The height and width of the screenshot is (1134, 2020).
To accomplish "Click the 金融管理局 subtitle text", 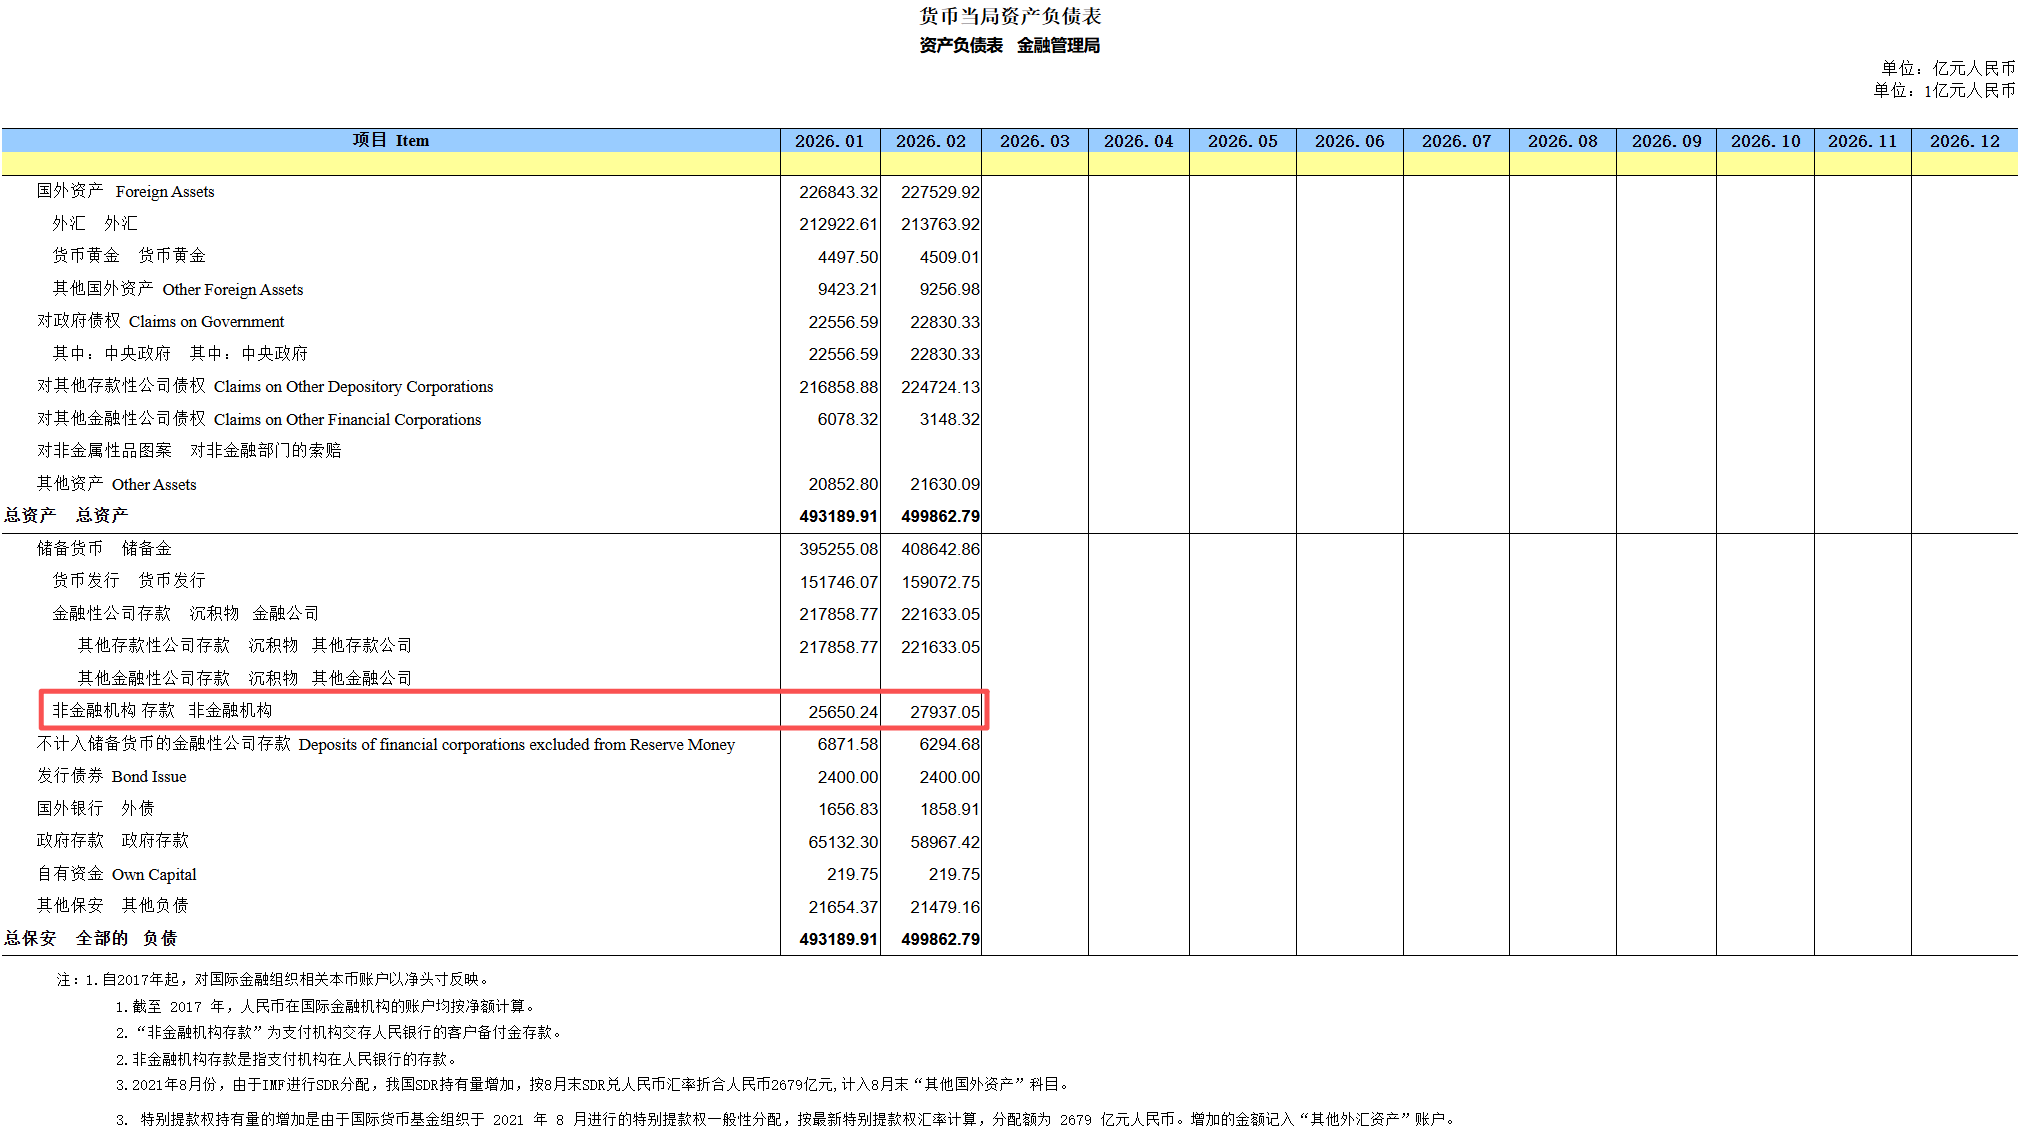I will tap(1058, 45).
